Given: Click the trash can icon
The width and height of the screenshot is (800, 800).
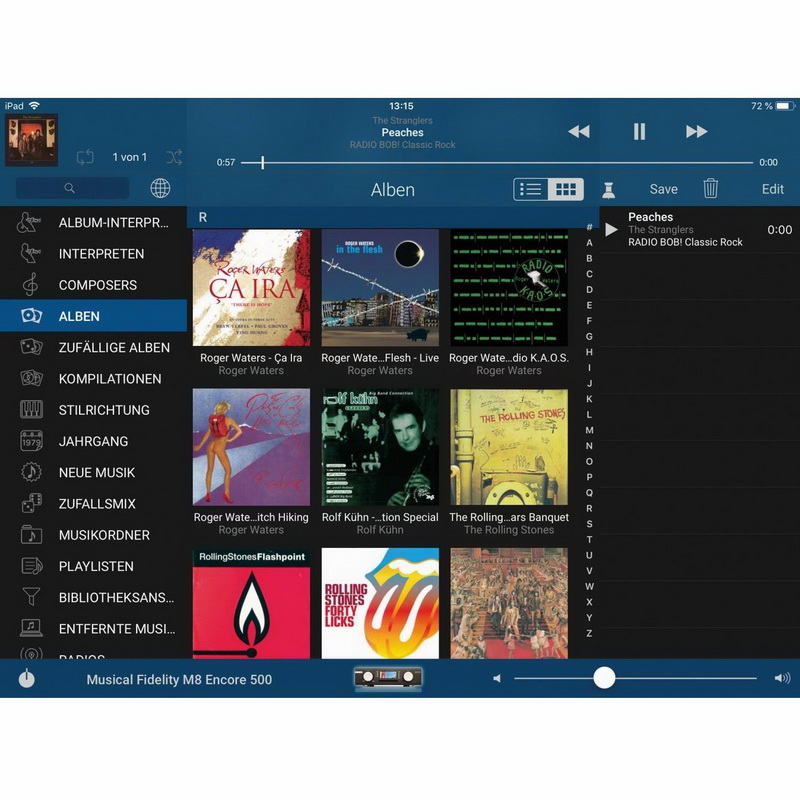Looking at the screenshot, I should click(711, 188).
